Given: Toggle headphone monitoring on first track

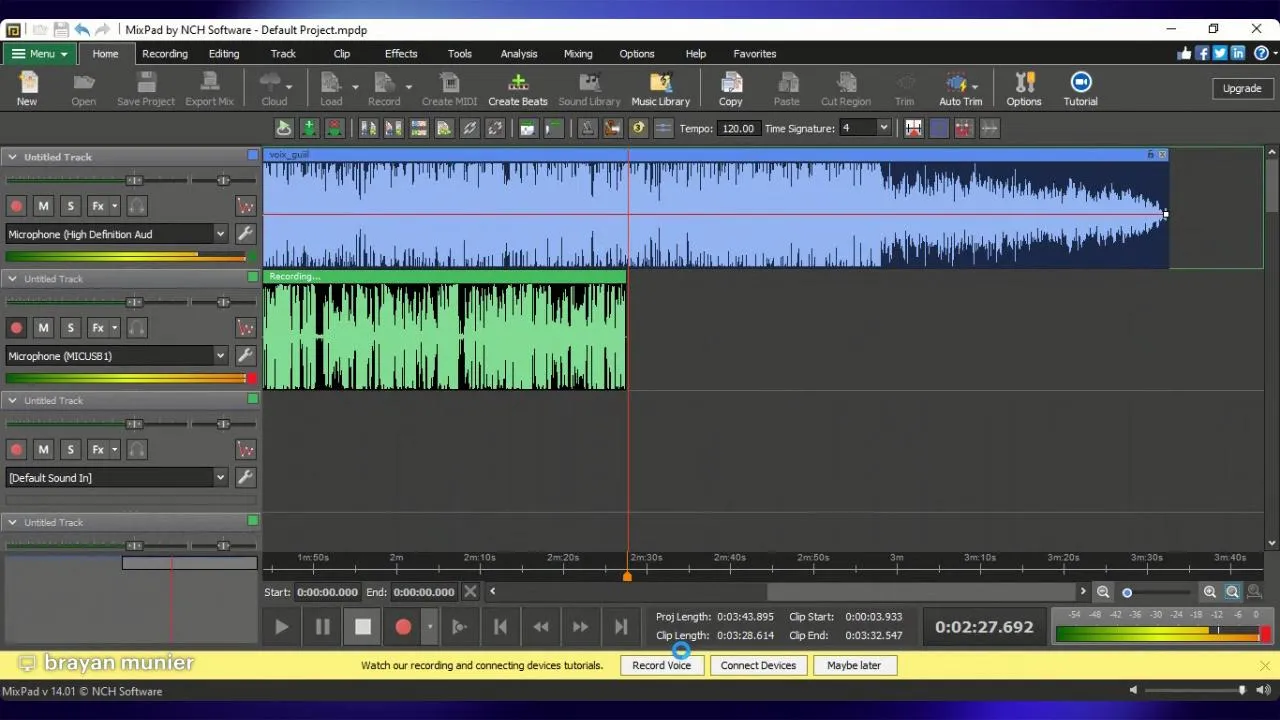Looking at the screenshot, I should point(137,206).
